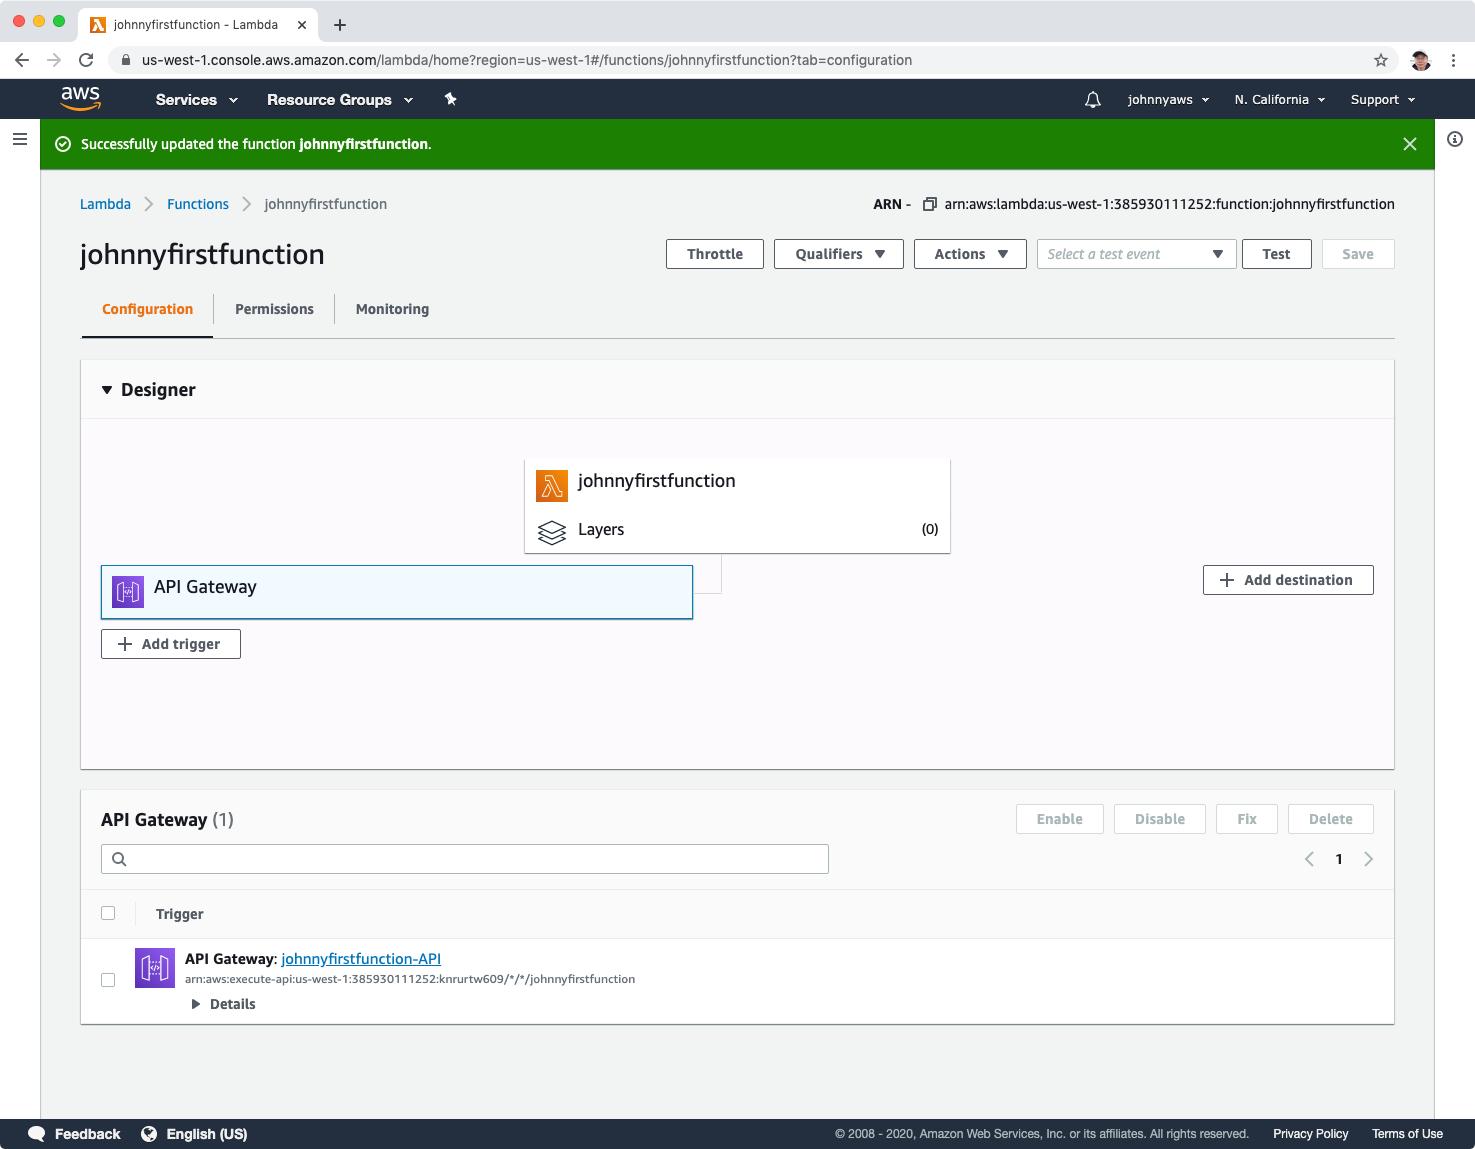The image size is (1475, 1149).
Task: Open the Terms of Use footer link
Action: coord(1407,1134)
